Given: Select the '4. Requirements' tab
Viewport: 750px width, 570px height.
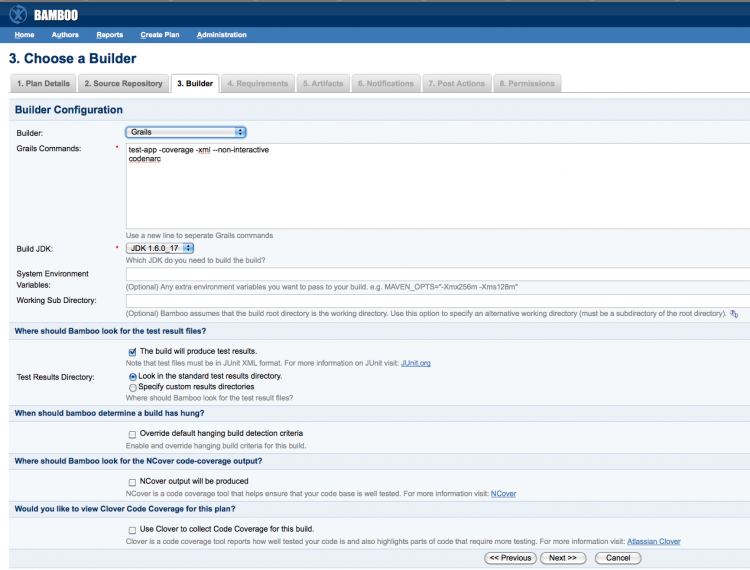Looking at the screenshot, I should coord(258,83).
